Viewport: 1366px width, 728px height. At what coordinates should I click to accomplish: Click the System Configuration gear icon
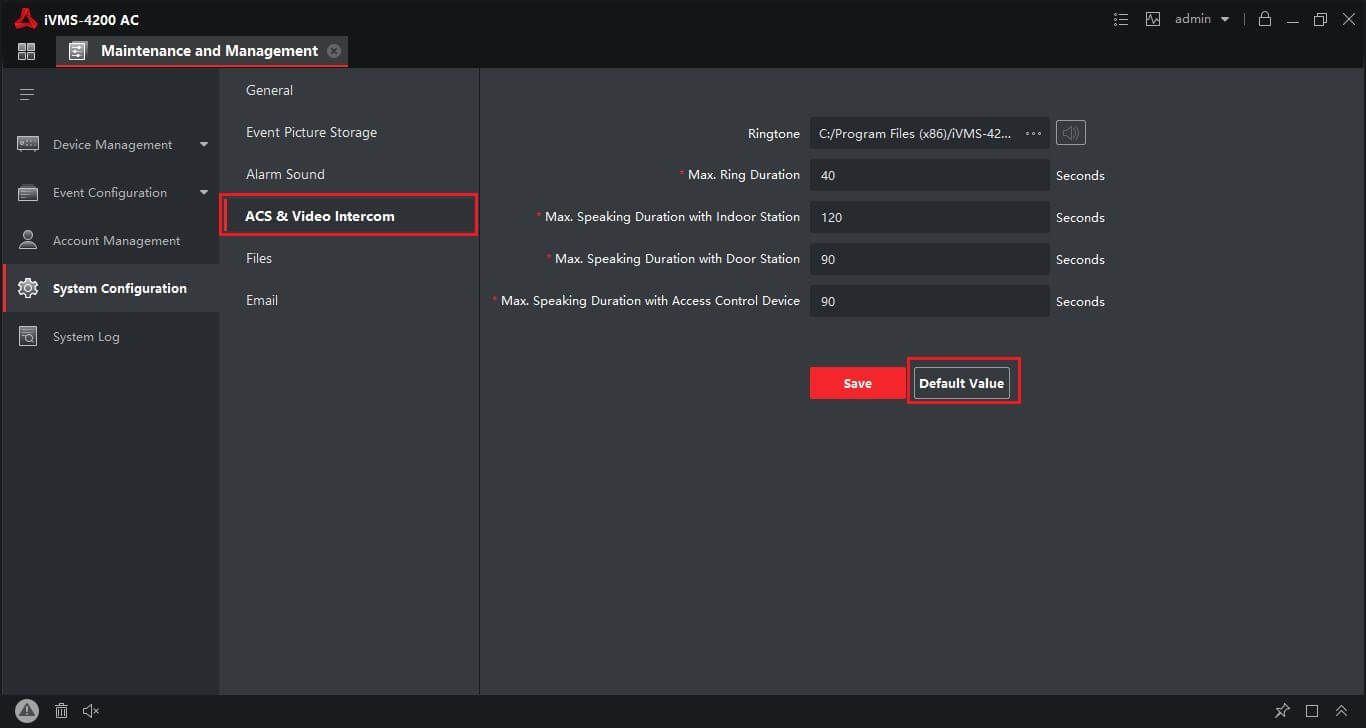coord(28,288)
